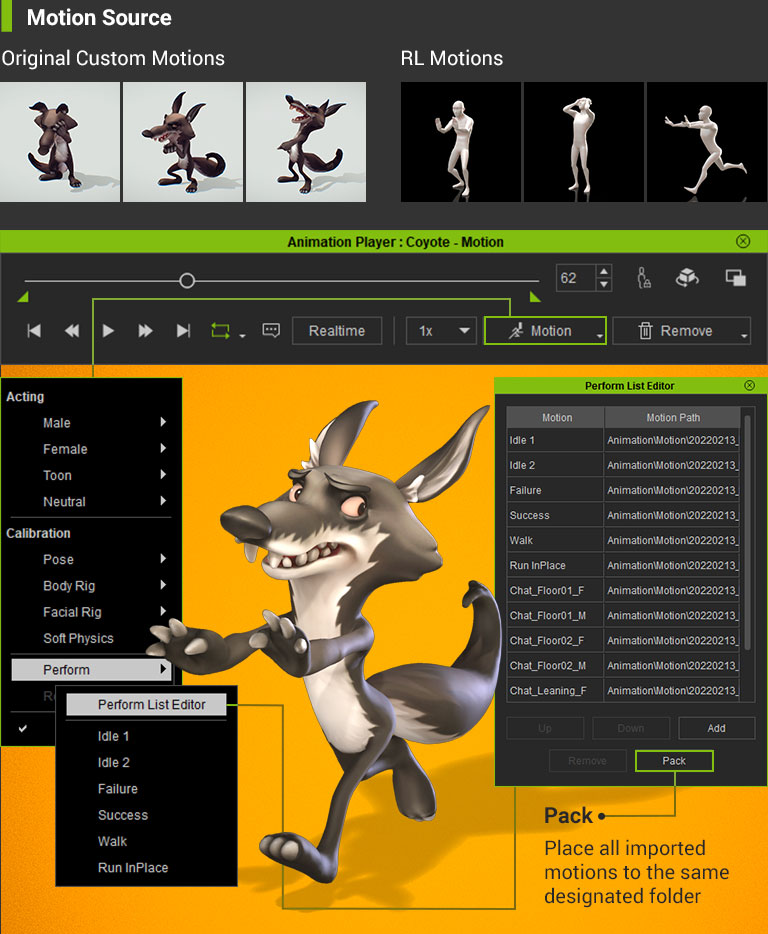Toggle the green loop playback icon
The image size is (768, 934).
220,331
